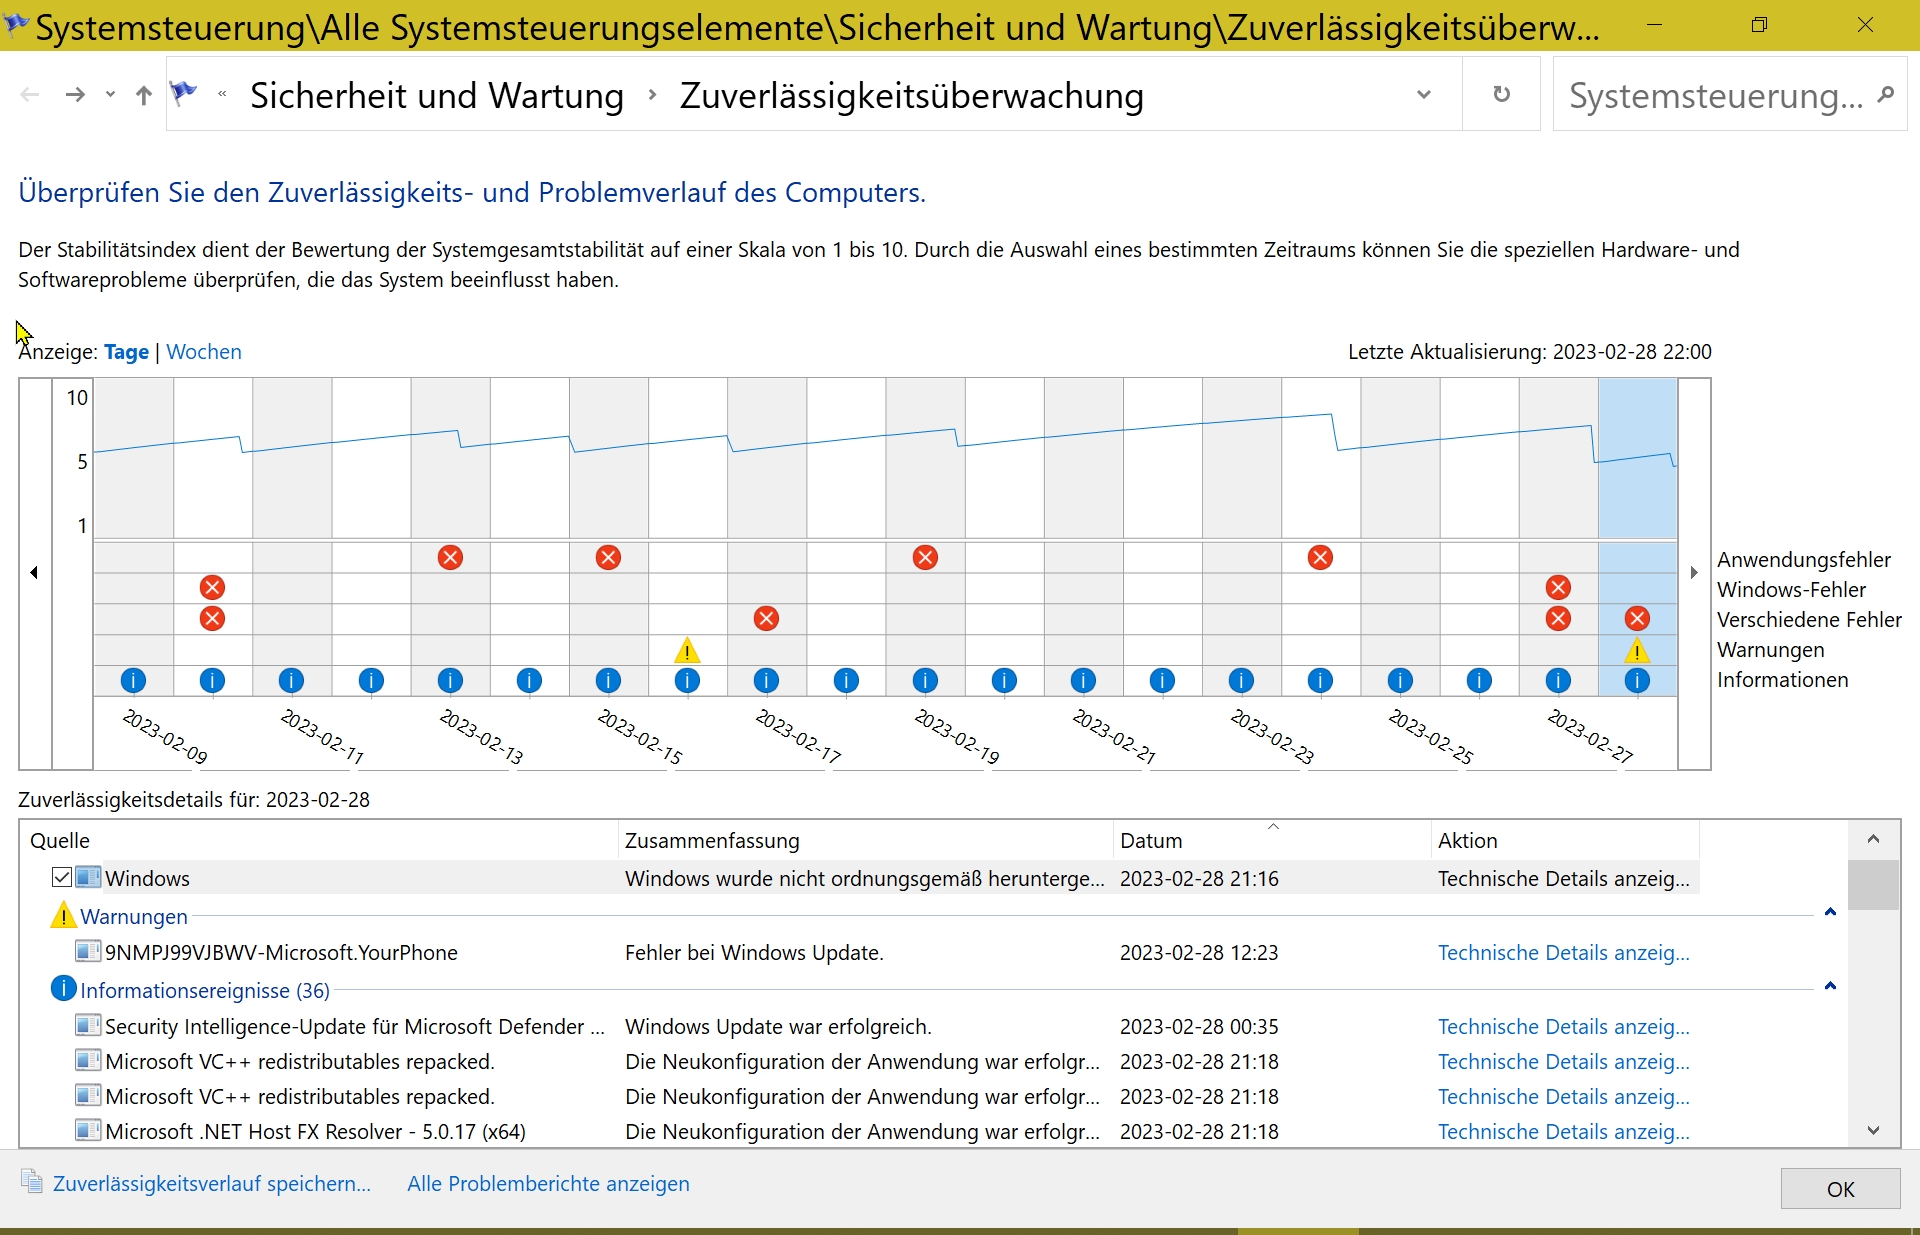Collapse the Warnungen group
1920x1235 pixels.
pos(1830,912)
